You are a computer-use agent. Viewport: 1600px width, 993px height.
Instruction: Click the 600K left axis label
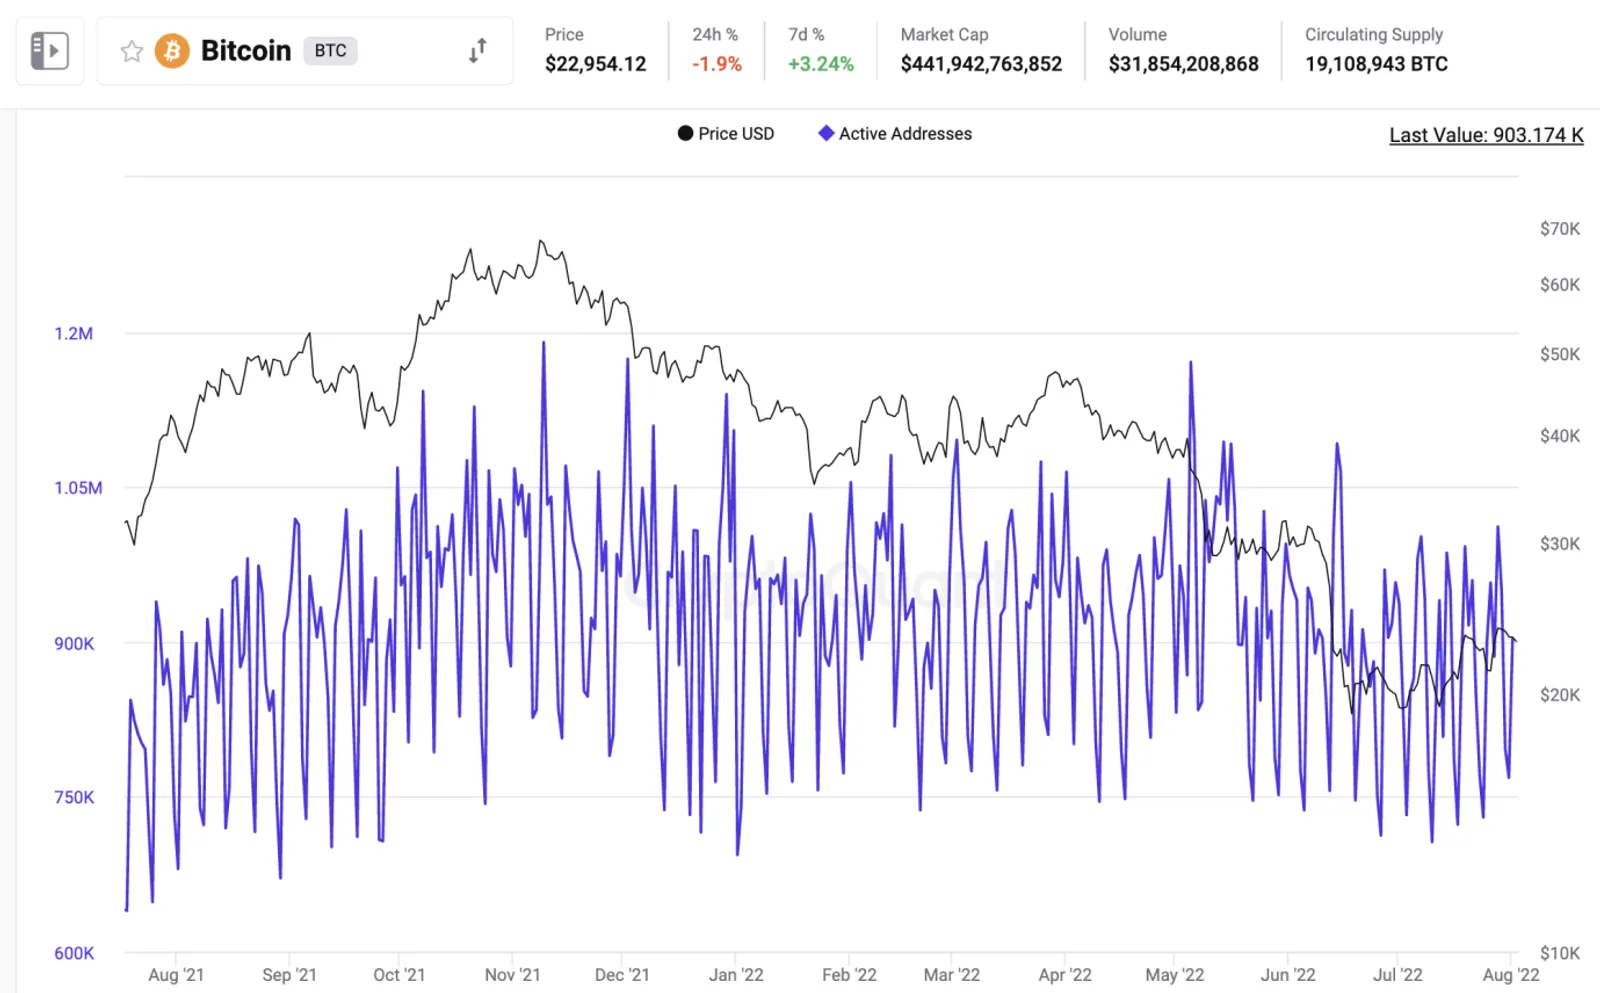point(74,954)
